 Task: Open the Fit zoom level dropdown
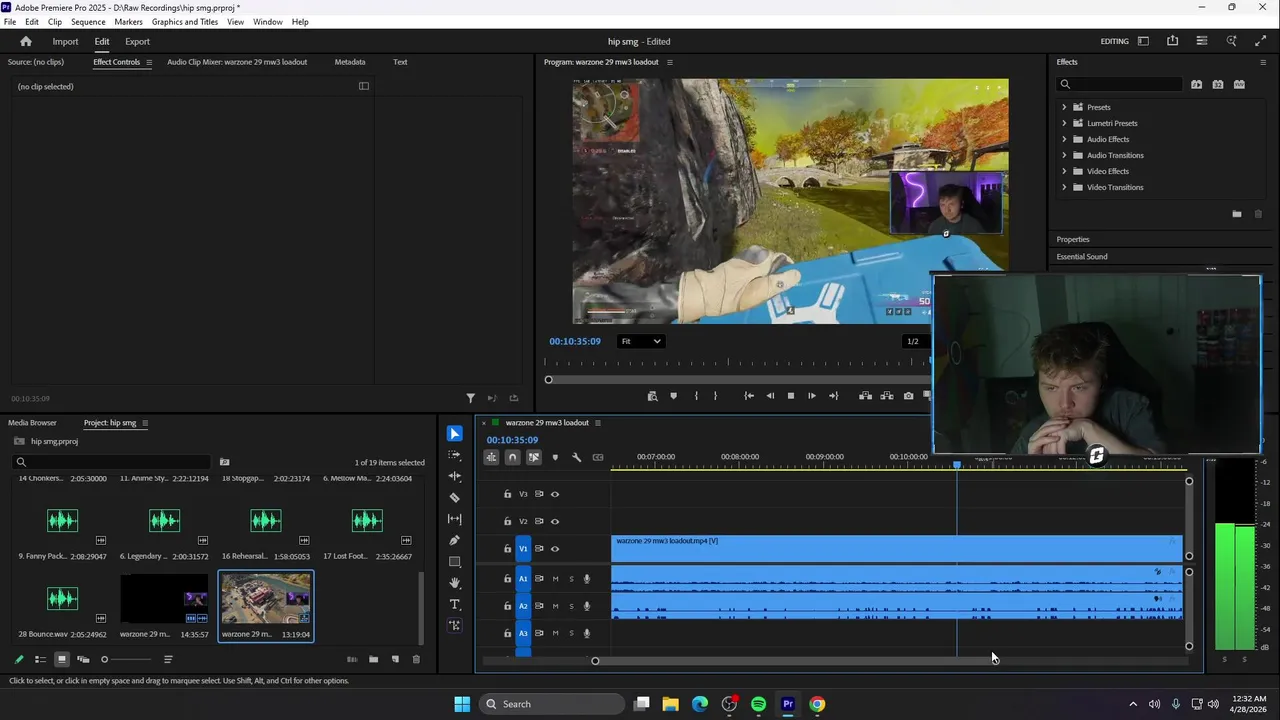(640, 341)
